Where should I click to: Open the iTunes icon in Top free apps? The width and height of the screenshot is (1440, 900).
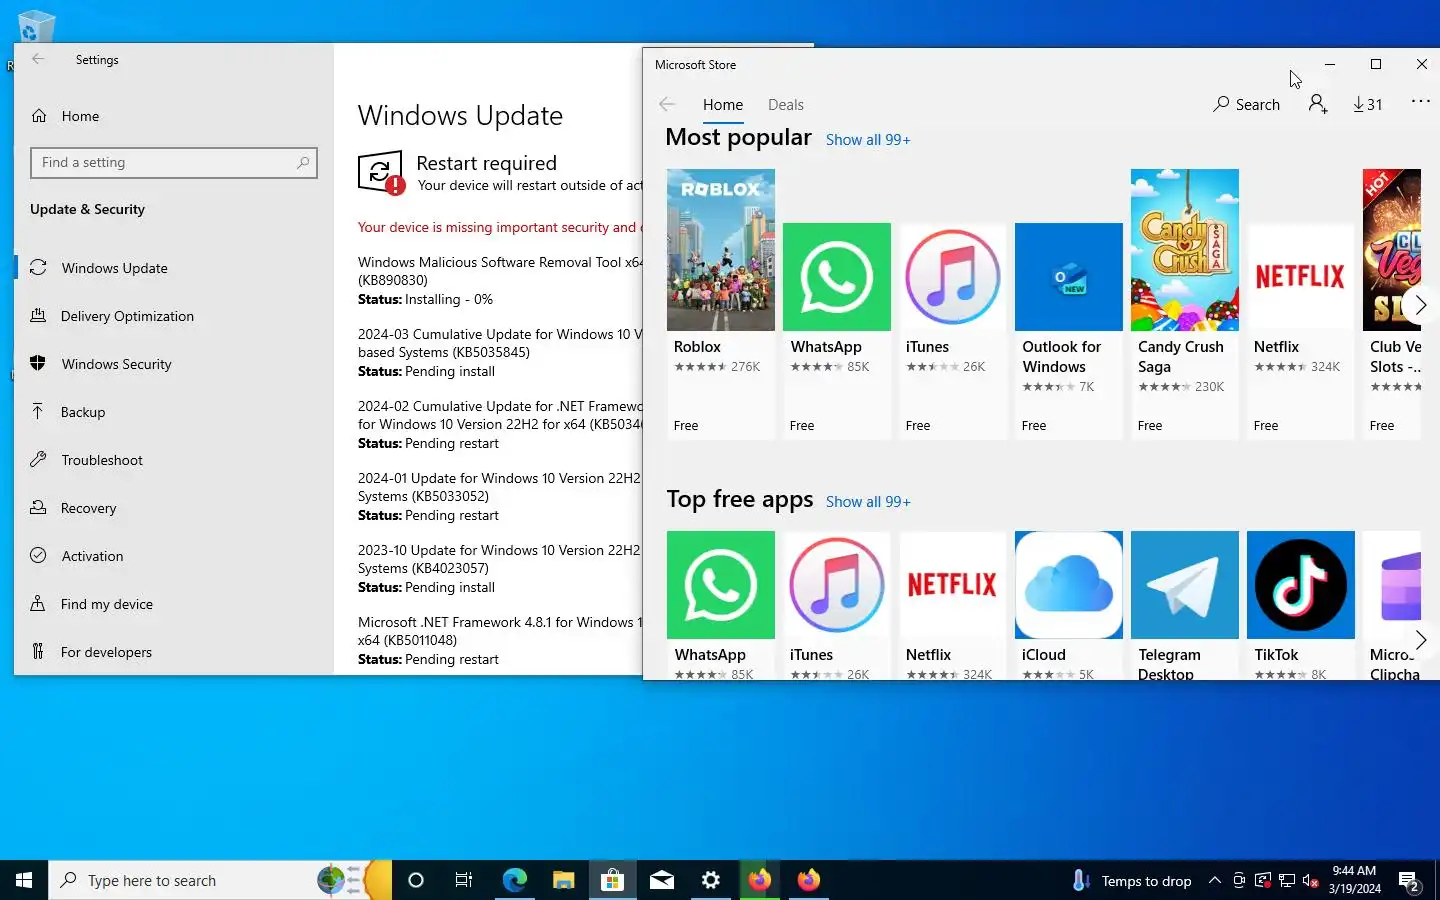point(836,584)
